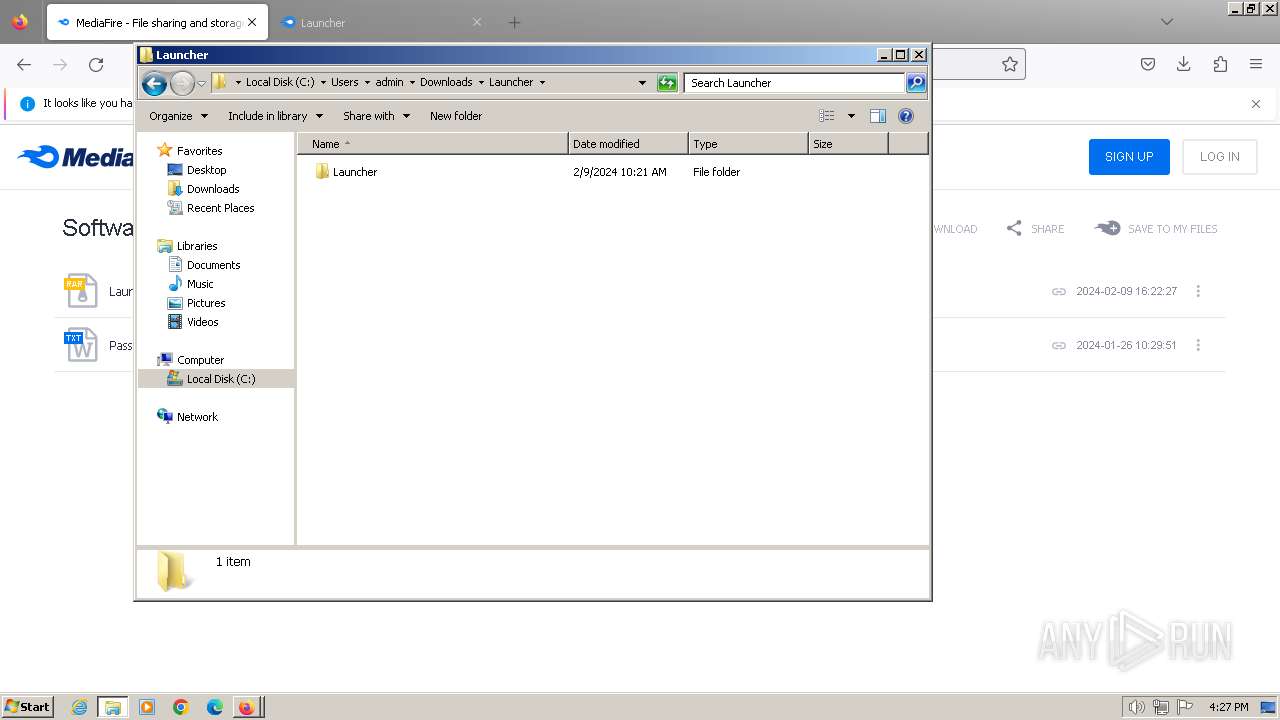Sort by the Size column header
This screenshot has height=720, width=1280.
[x=848, y=144]
